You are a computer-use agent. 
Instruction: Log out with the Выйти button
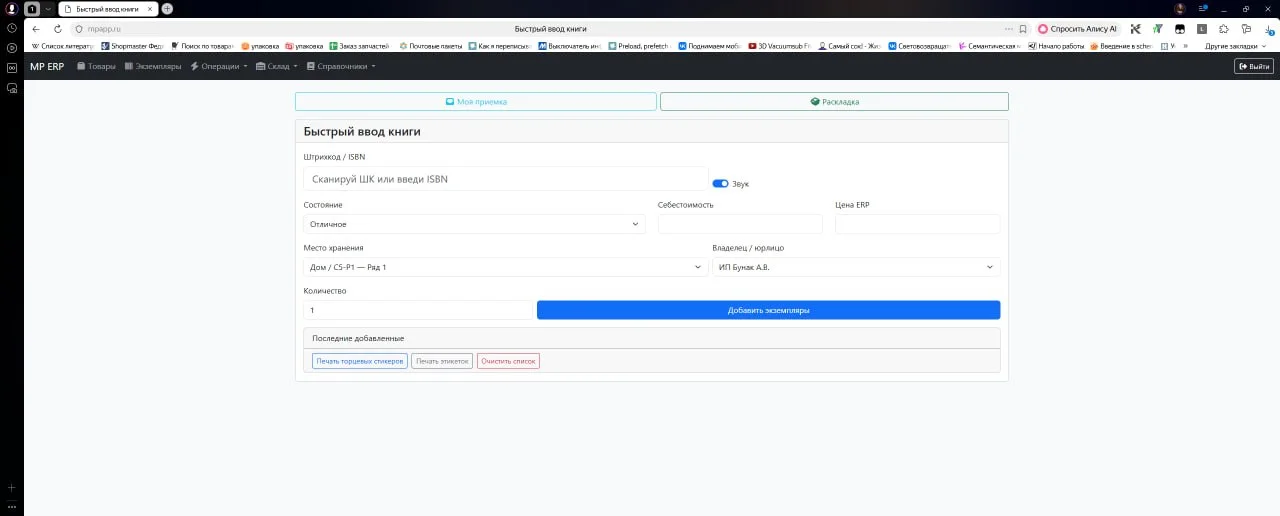pos(1254,66)
